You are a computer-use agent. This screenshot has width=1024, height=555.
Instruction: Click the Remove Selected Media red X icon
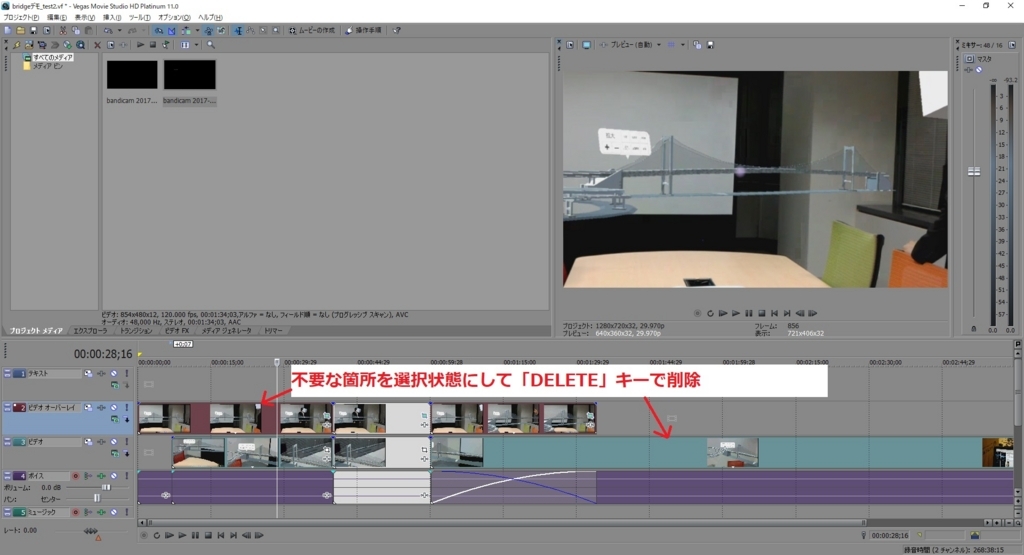(97, 45)
